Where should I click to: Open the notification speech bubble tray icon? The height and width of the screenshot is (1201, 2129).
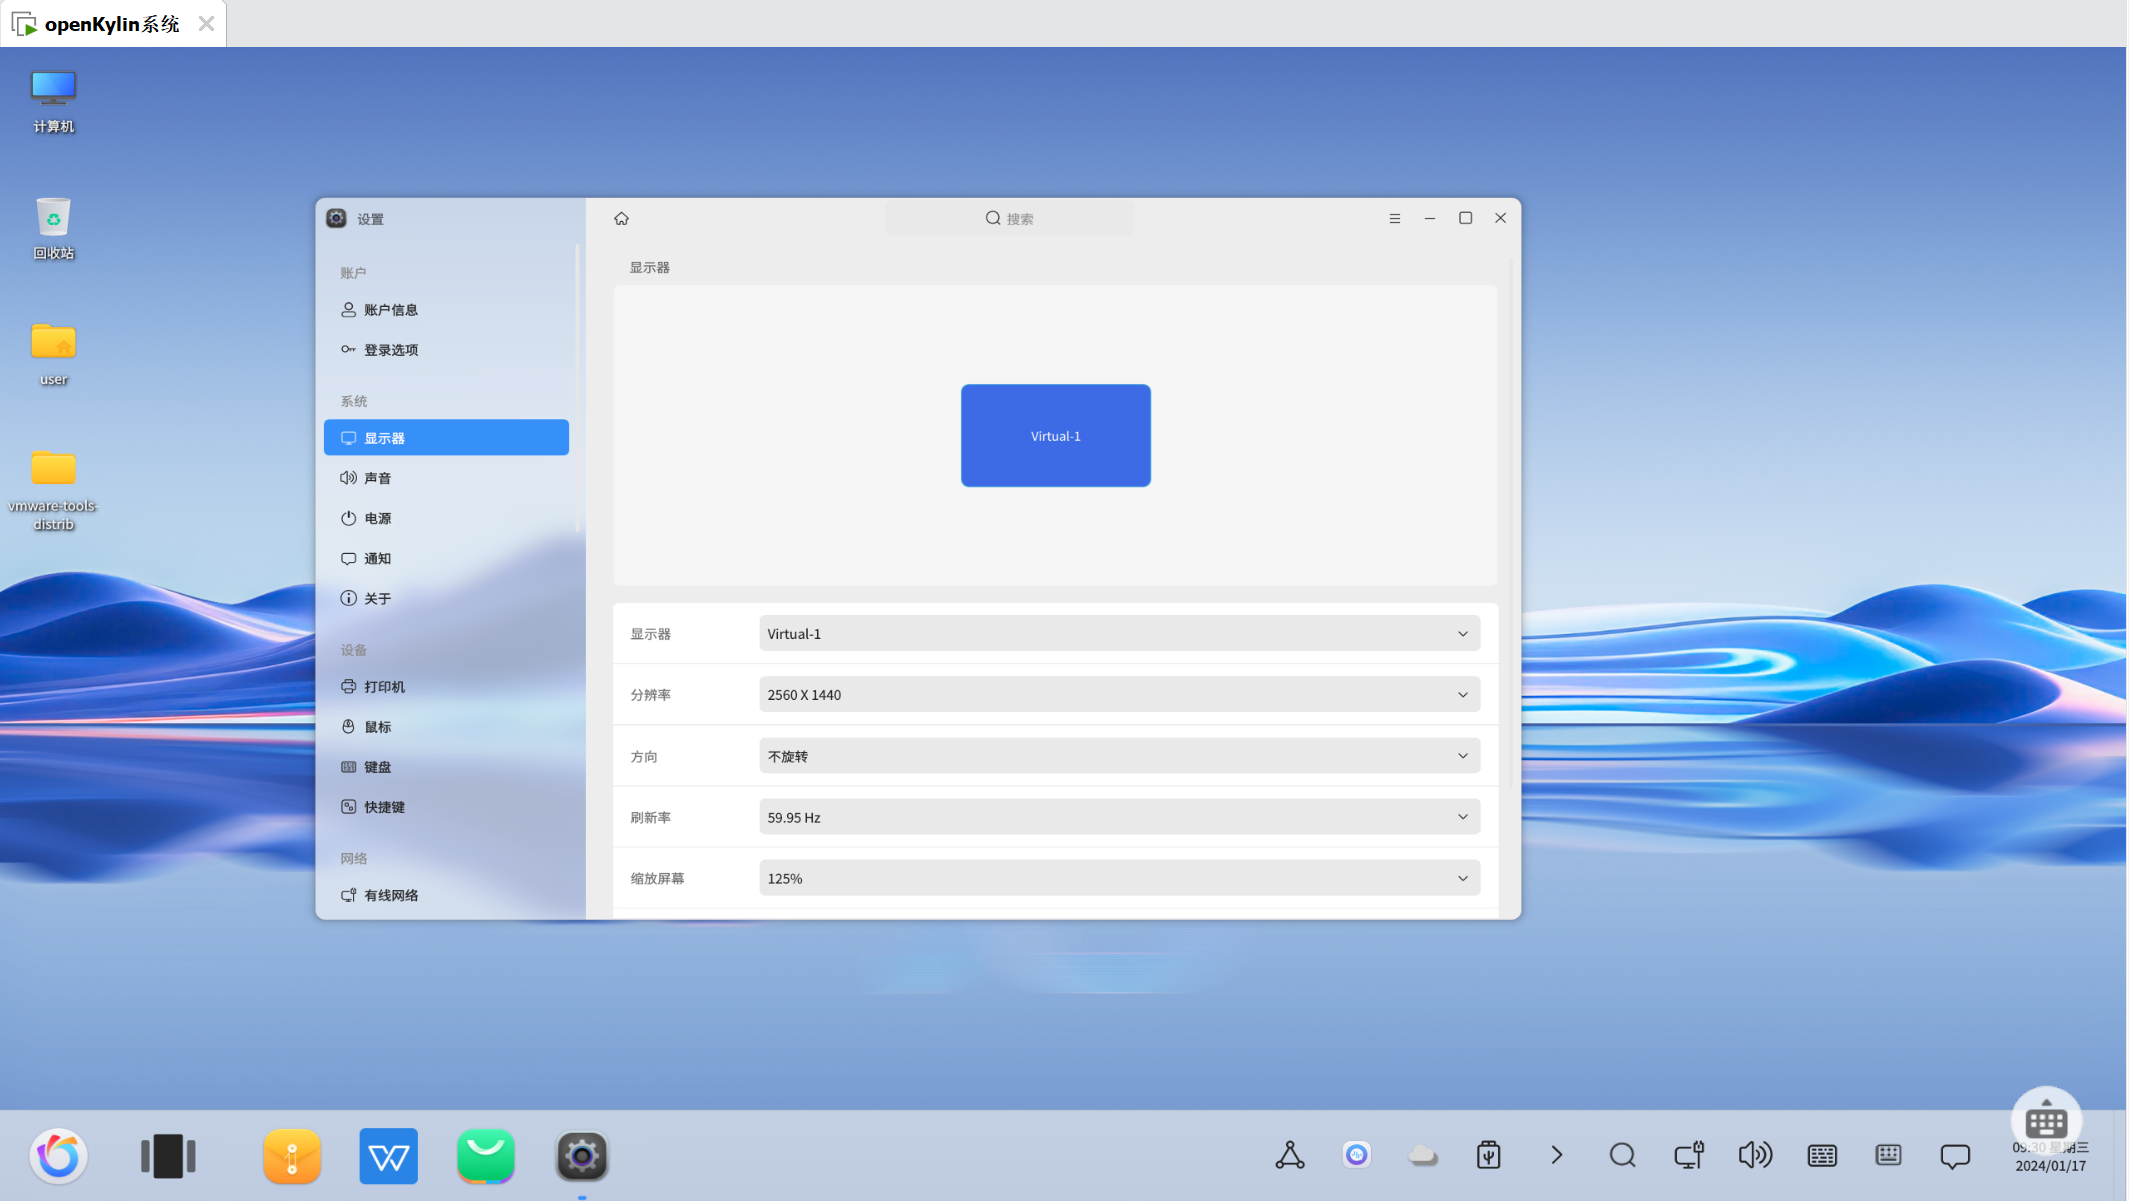[x=1955, y=1156]
